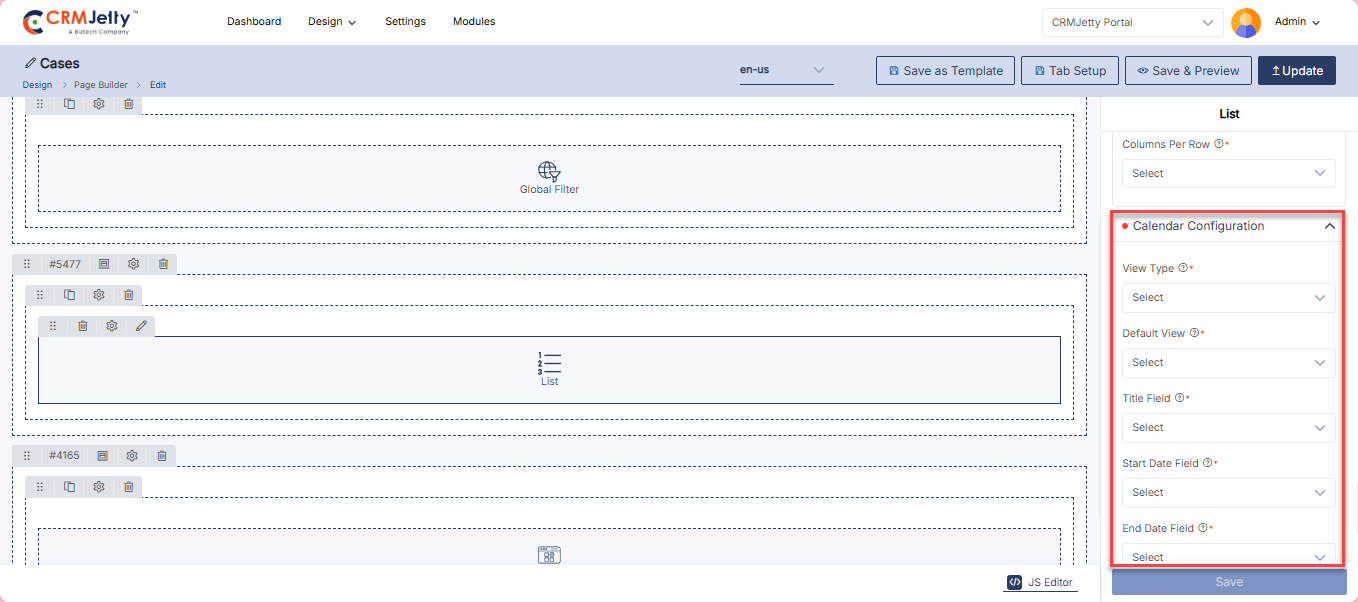Click the help icon next to Title Field
Screen dimensions: 1358x602
(1179, 398)
